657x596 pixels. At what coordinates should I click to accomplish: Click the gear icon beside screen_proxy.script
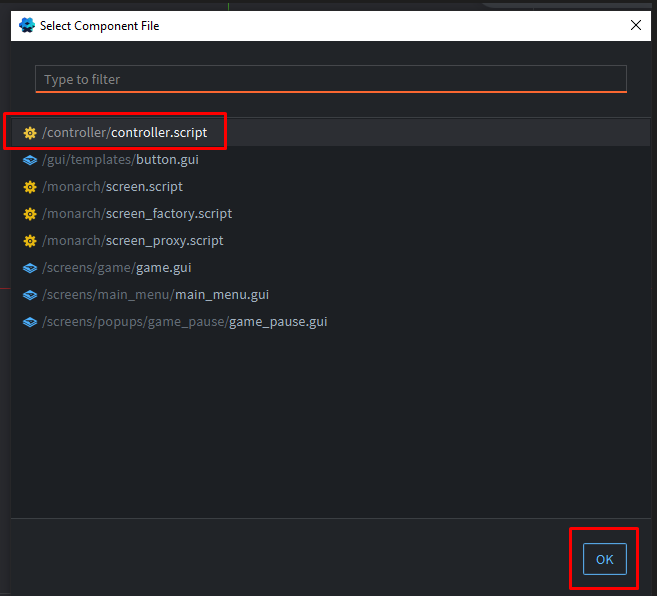[30, 241]
